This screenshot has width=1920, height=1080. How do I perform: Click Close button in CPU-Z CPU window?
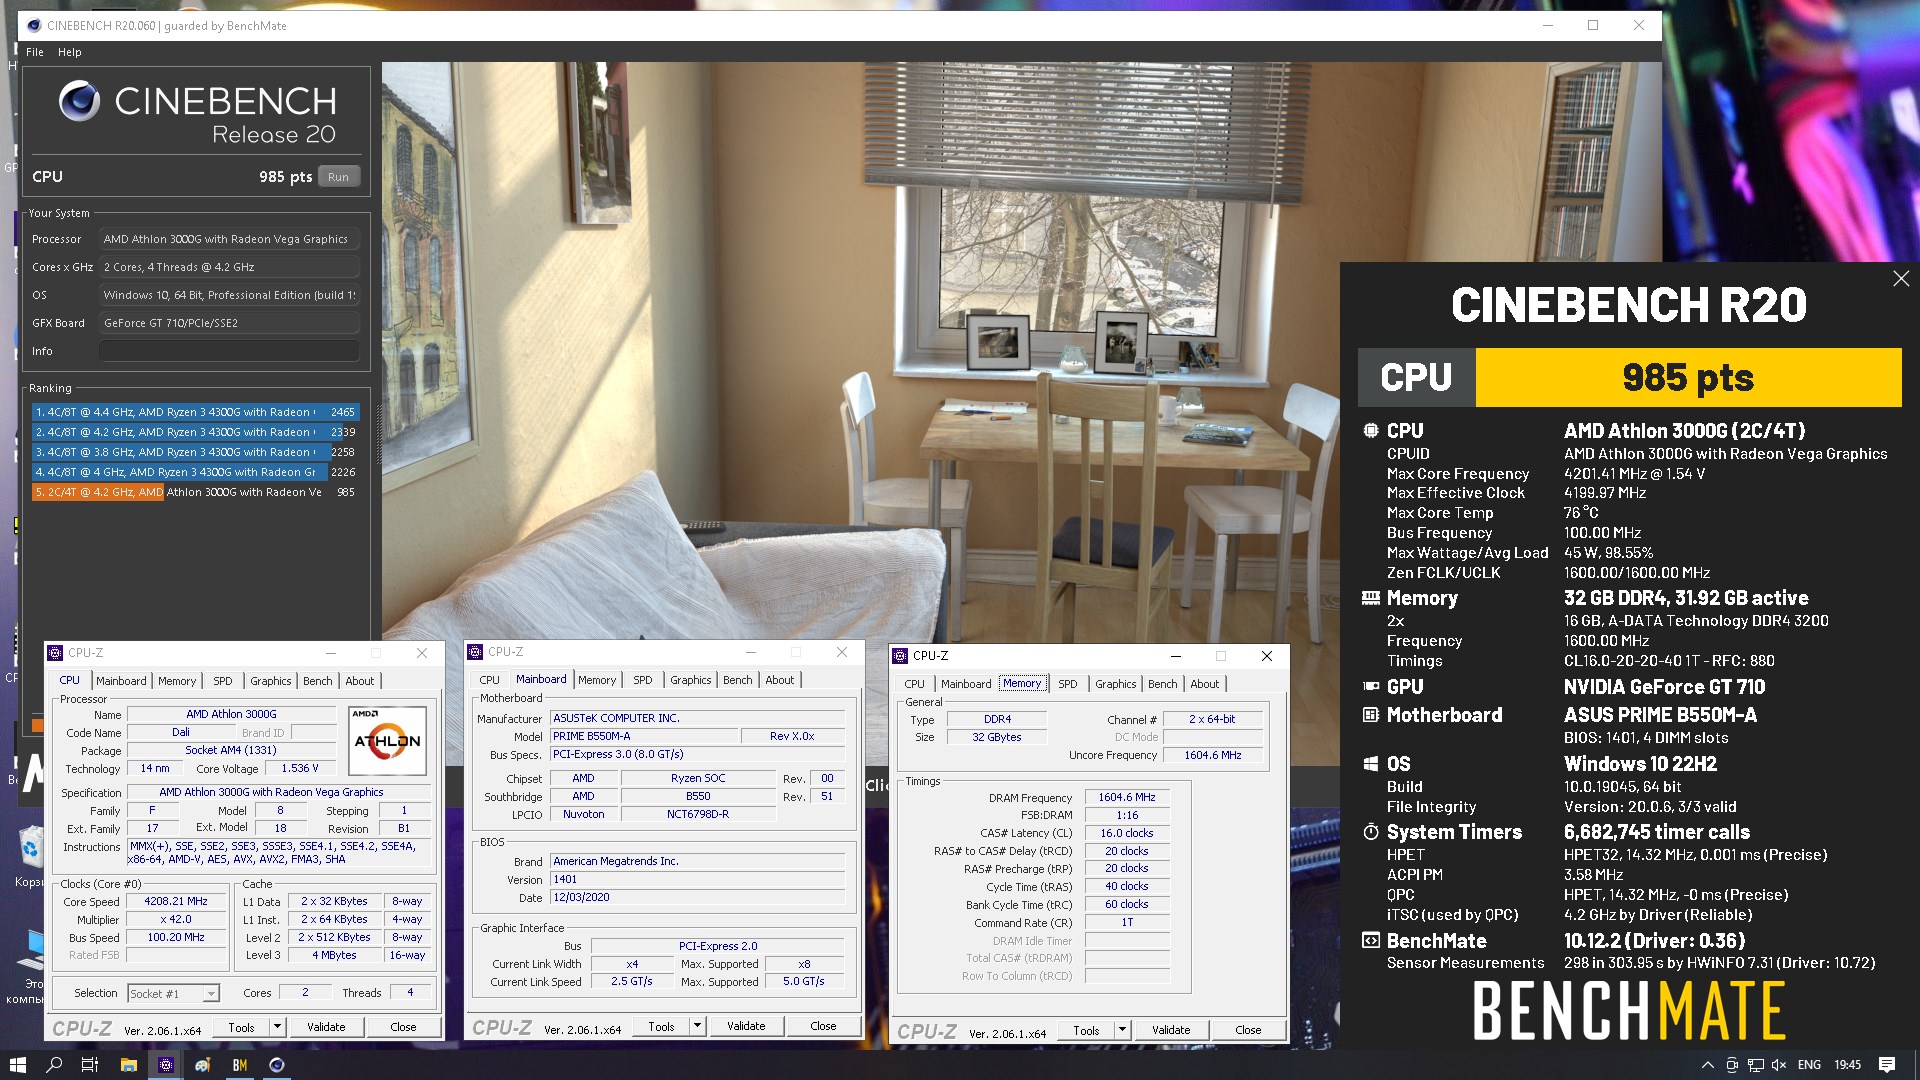403,1027
